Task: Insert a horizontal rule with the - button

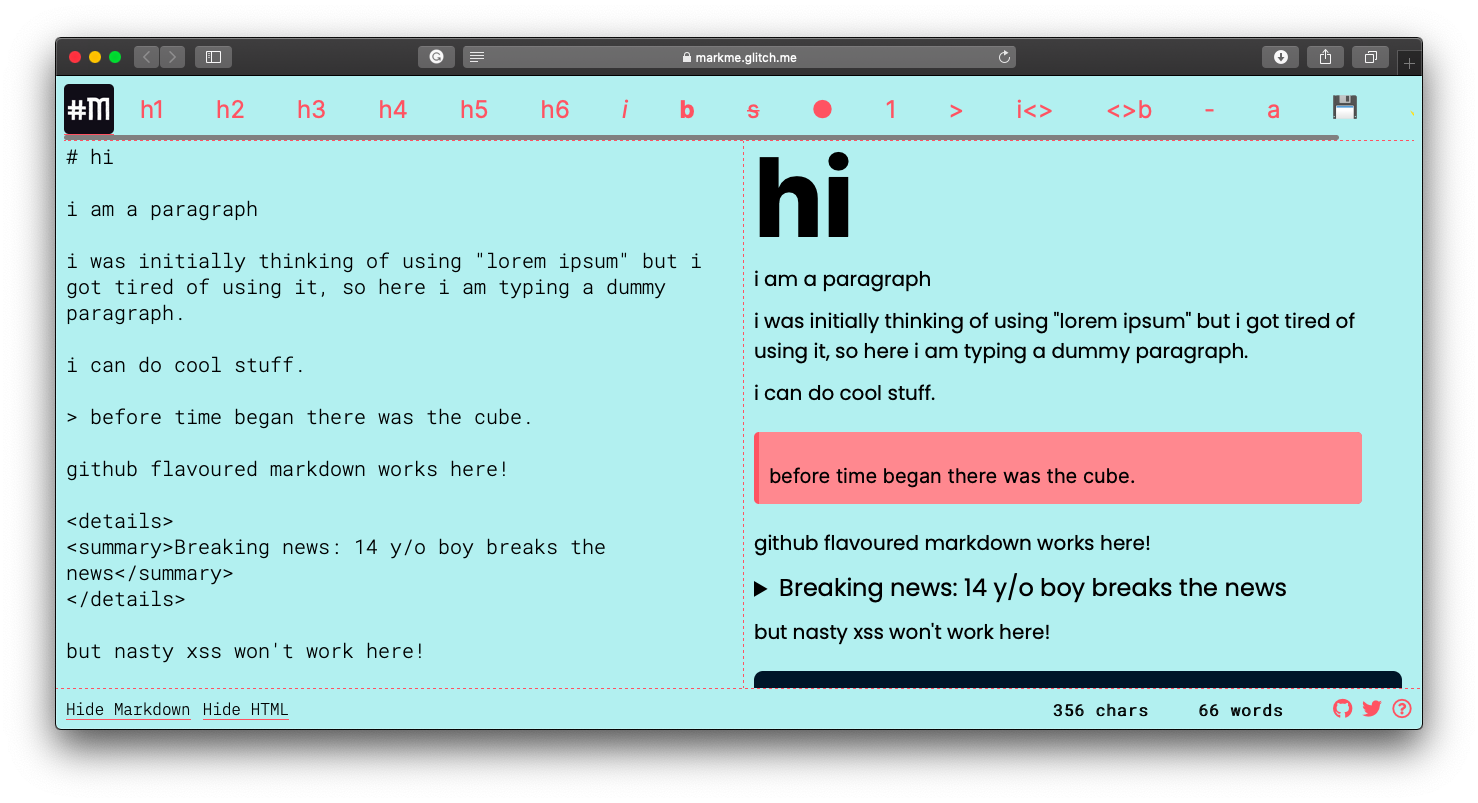Action: (1210, 110)
